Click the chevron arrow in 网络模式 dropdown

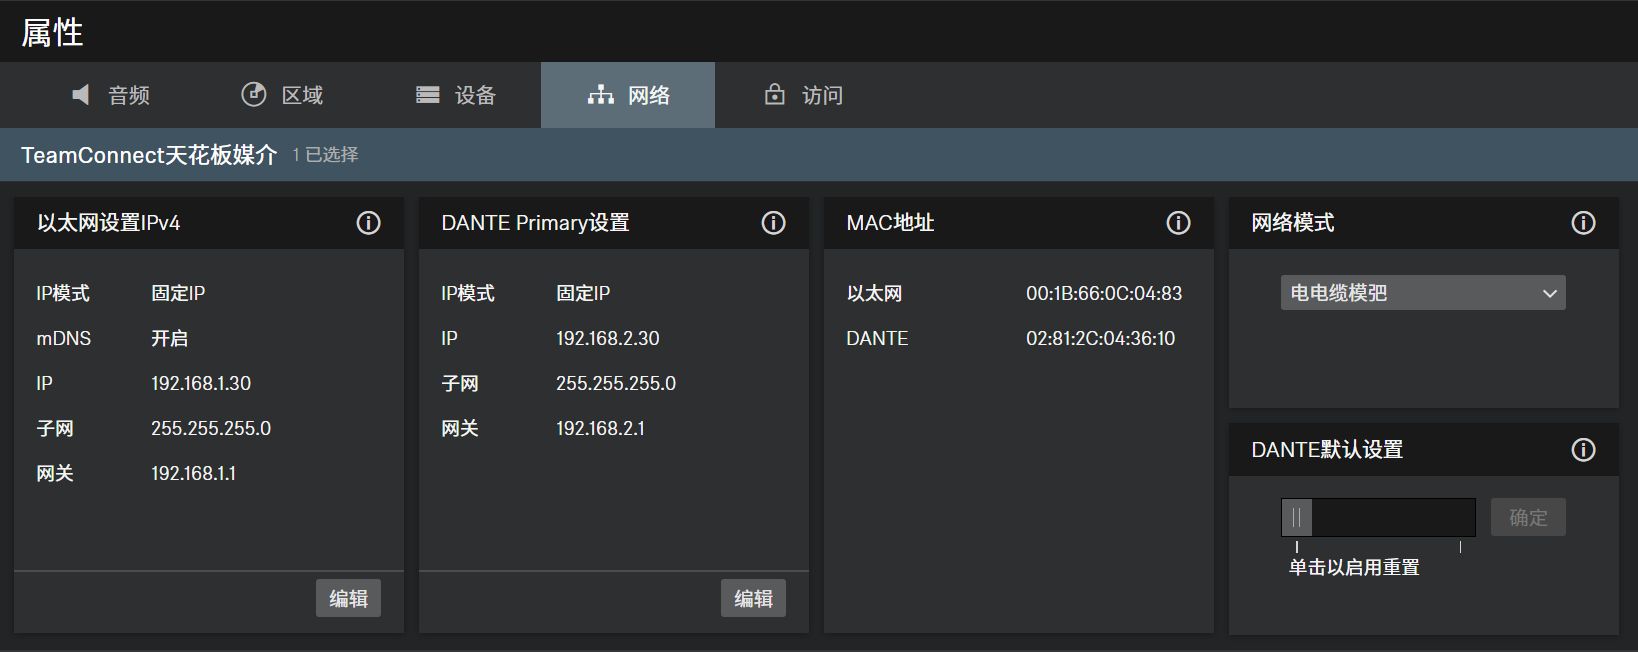(x=1549, y=293)
